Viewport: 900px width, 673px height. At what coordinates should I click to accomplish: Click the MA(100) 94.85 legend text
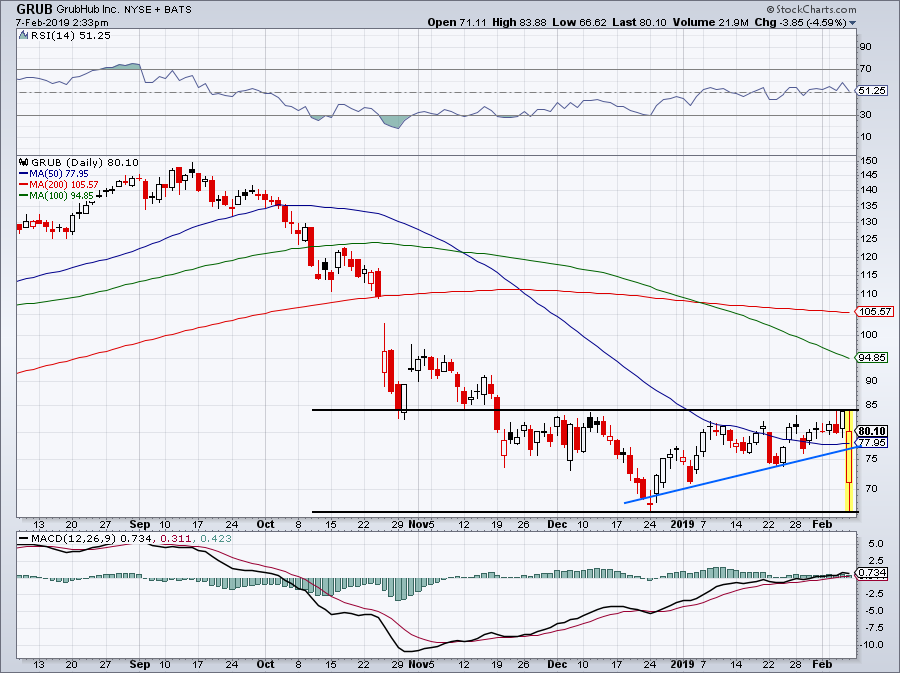click(61, 196)
